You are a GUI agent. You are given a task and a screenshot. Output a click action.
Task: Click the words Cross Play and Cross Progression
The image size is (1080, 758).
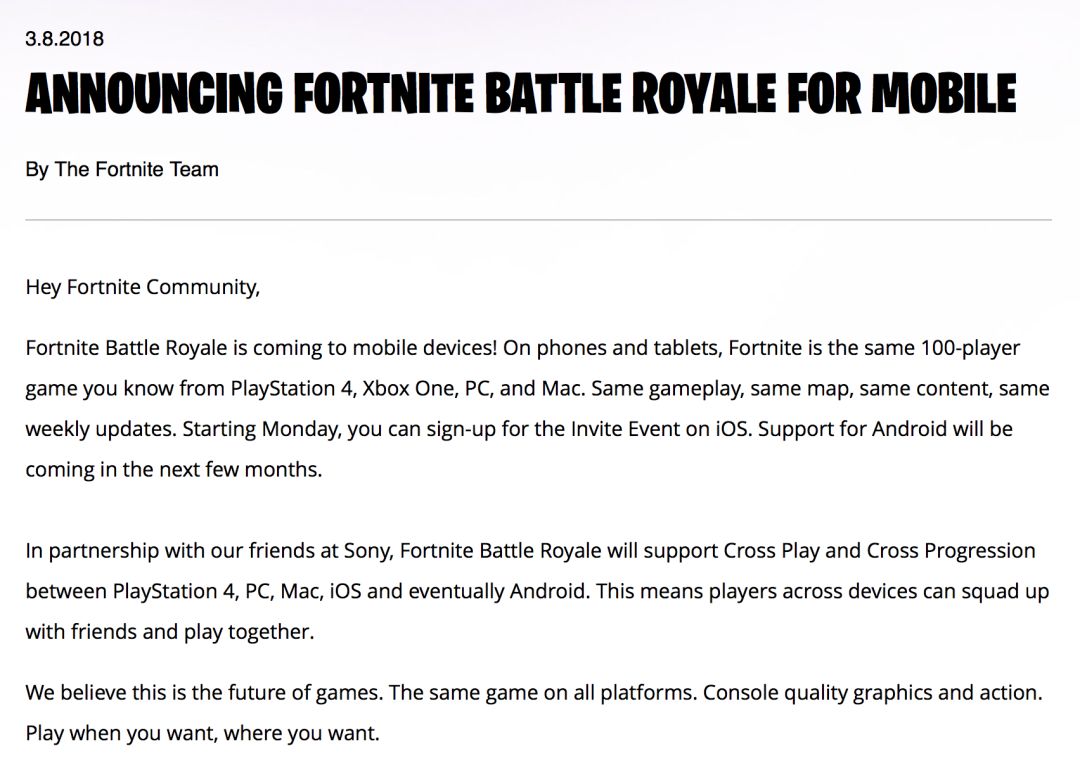tap(879, 551)
